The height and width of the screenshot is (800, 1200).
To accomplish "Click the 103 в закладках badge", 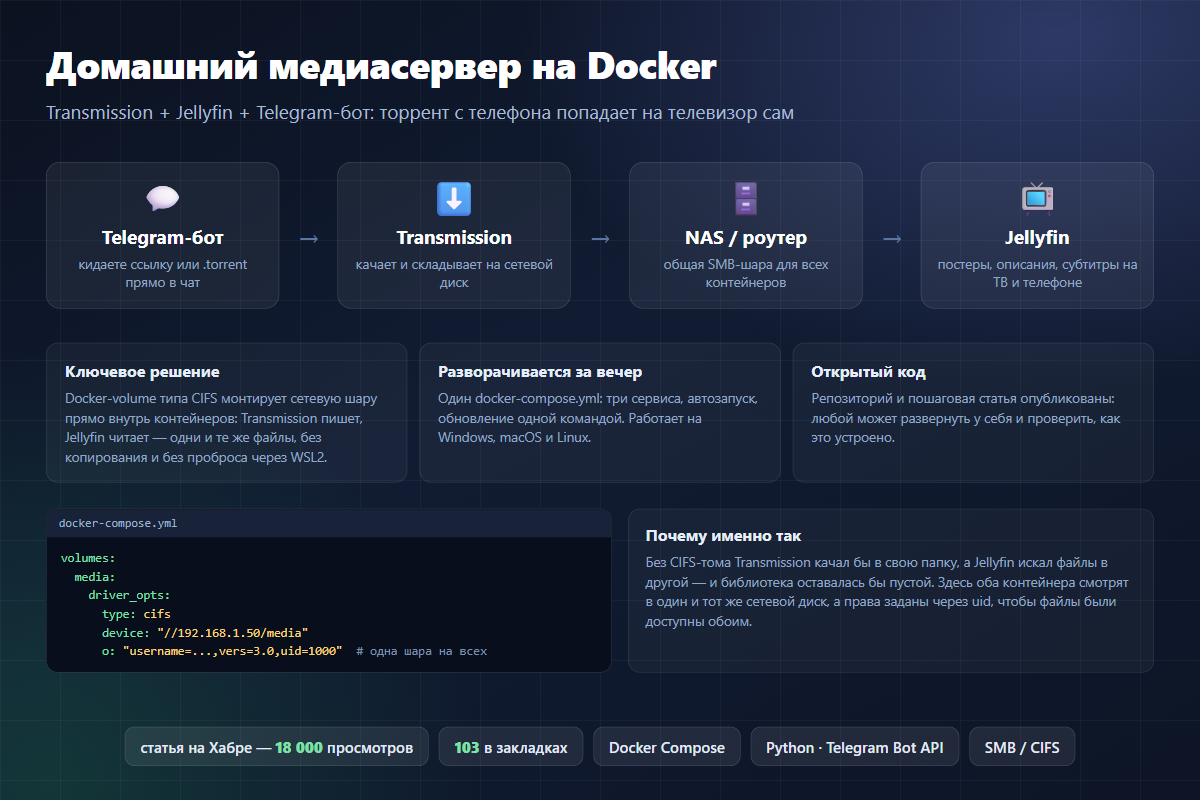I will tap(511, 748).
